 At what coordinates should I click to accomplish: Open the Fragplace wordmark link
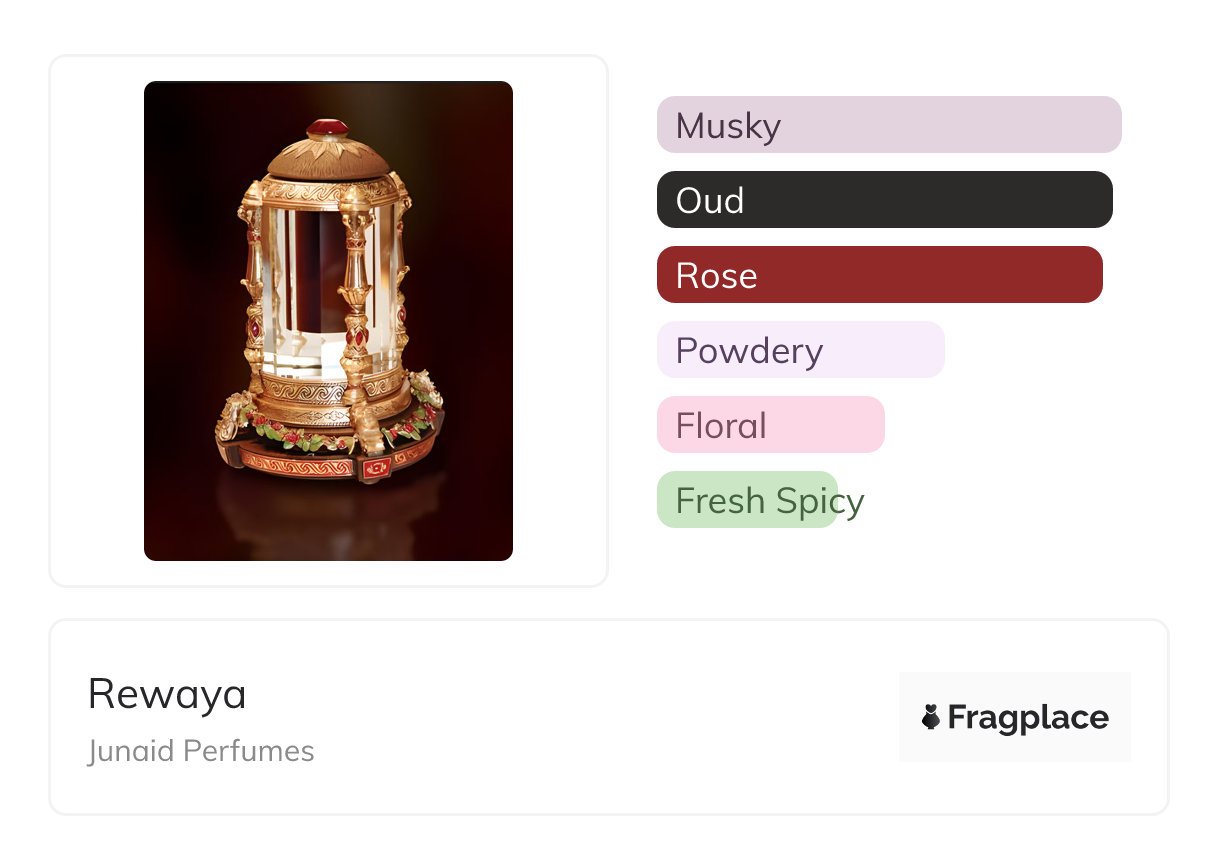point(1028,717)
